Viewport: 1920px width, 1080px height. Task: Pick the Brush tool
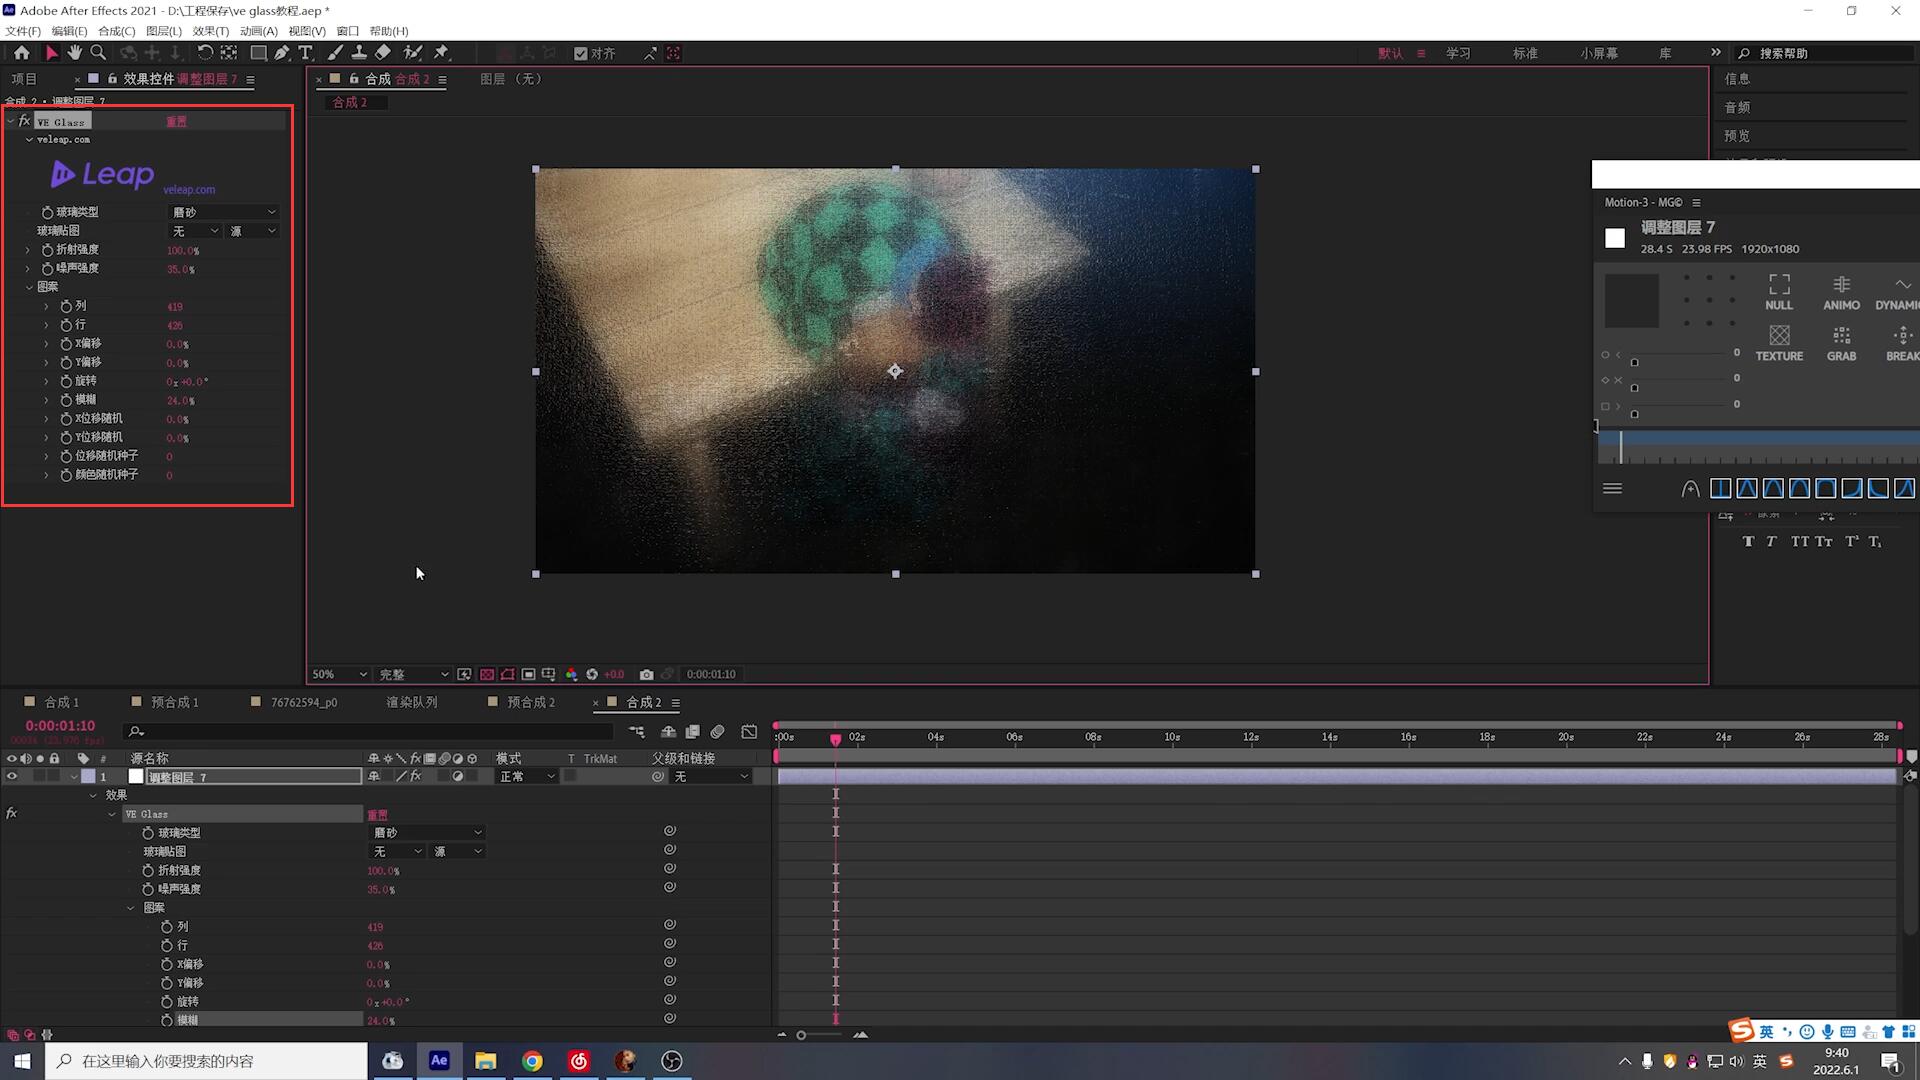(x=335, y=53)
